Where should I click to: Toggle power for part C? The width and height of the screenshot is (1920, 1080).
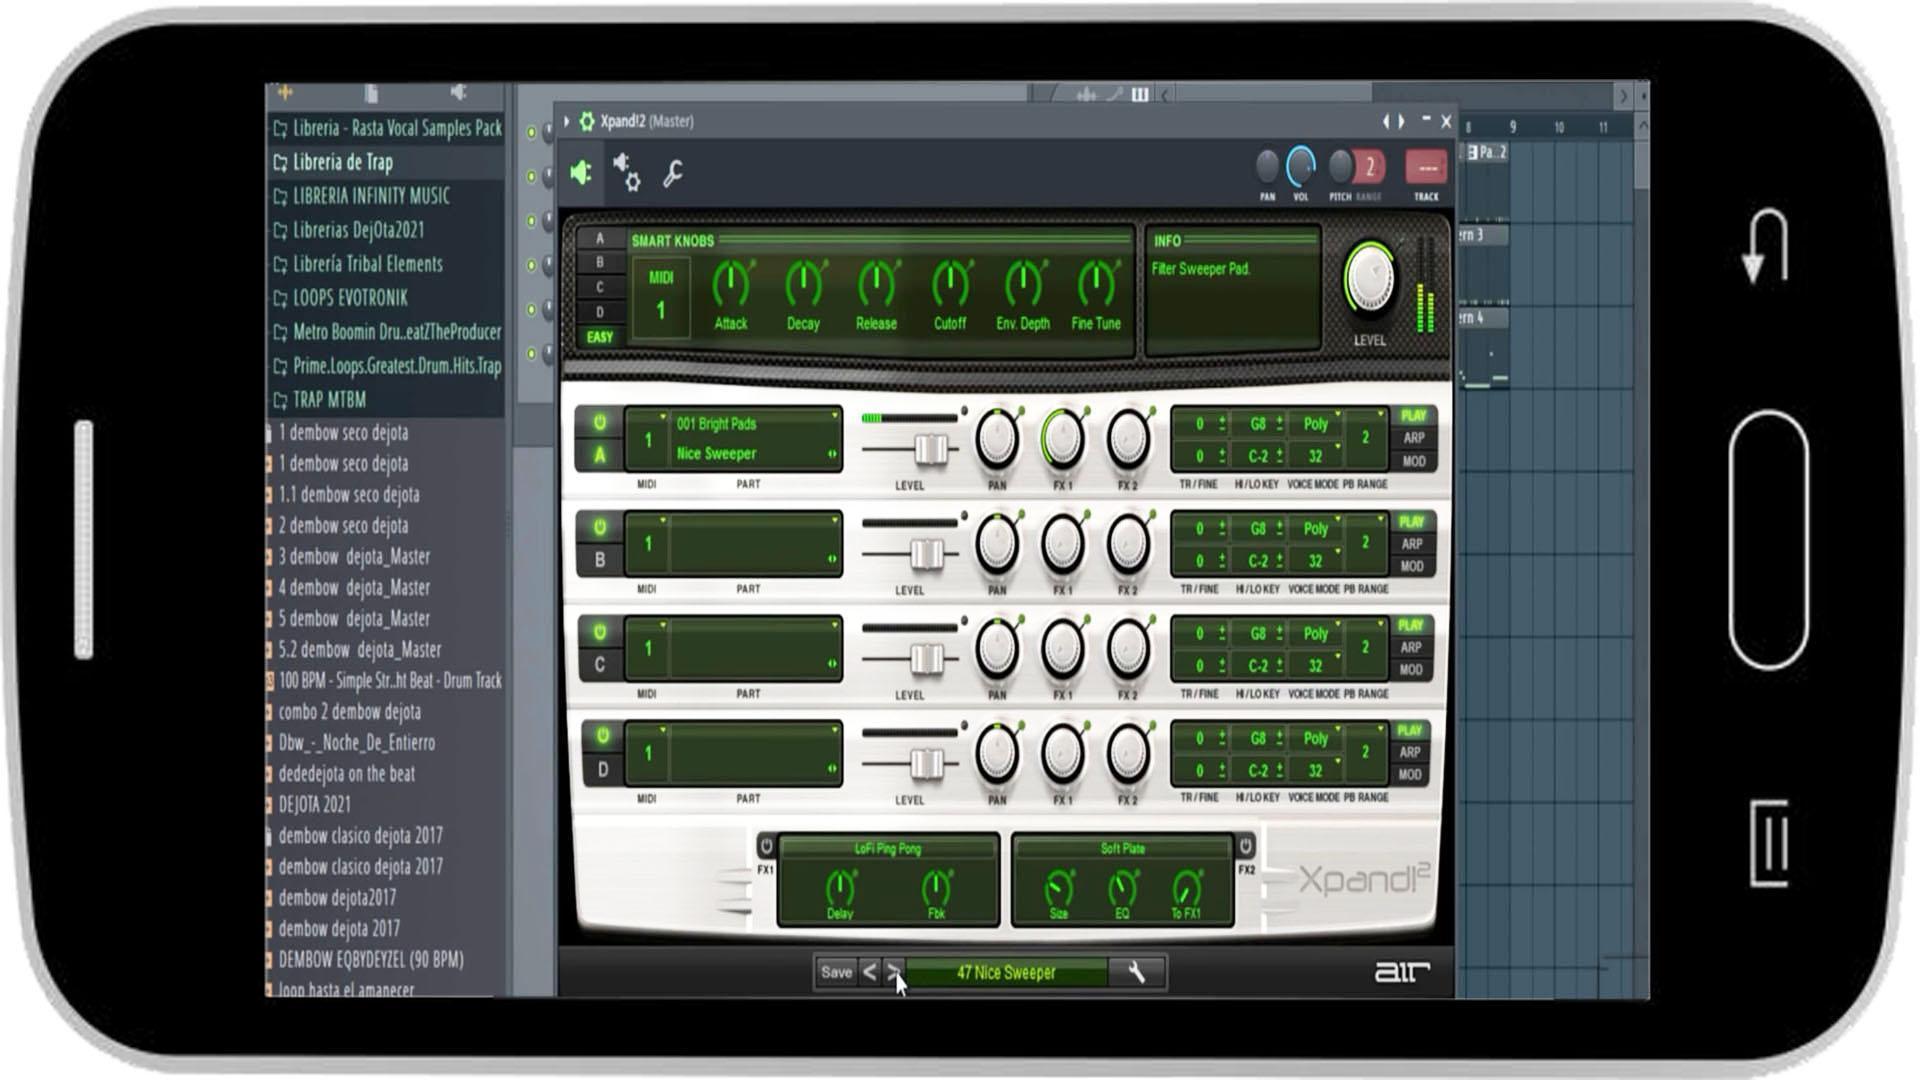(600, 632)
